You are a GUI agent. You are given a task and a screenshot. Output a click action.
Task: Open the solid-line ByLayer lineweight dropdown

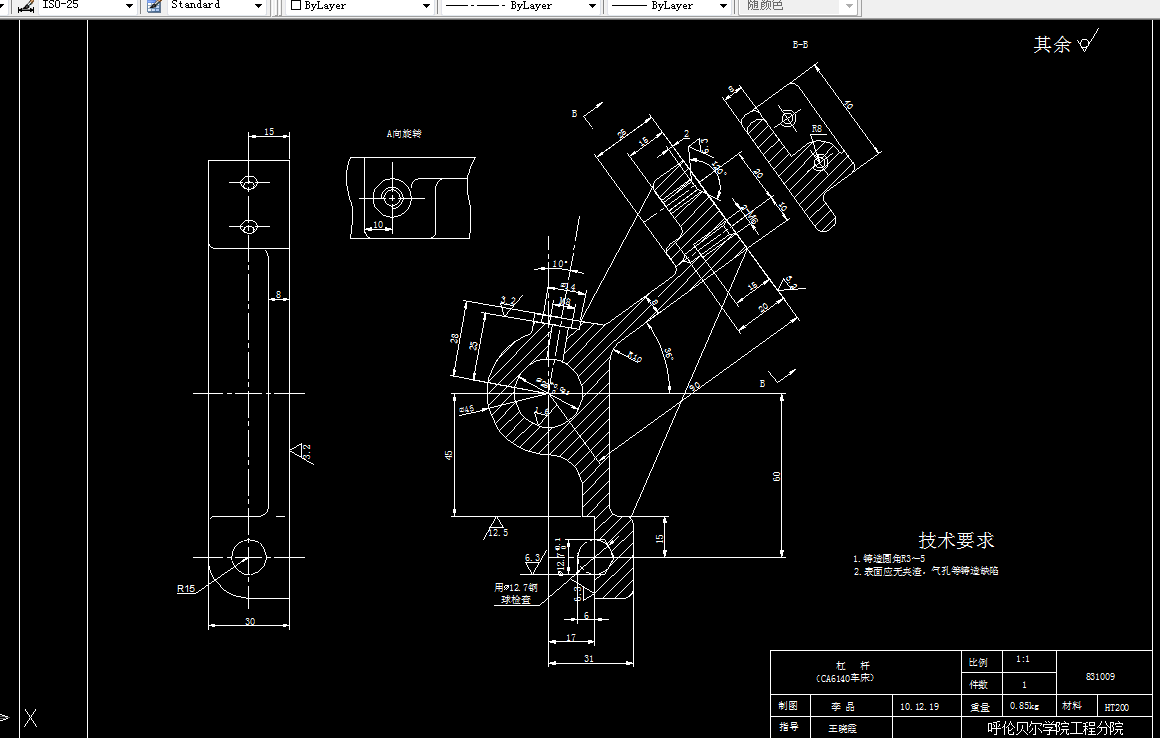pos(724,6)
